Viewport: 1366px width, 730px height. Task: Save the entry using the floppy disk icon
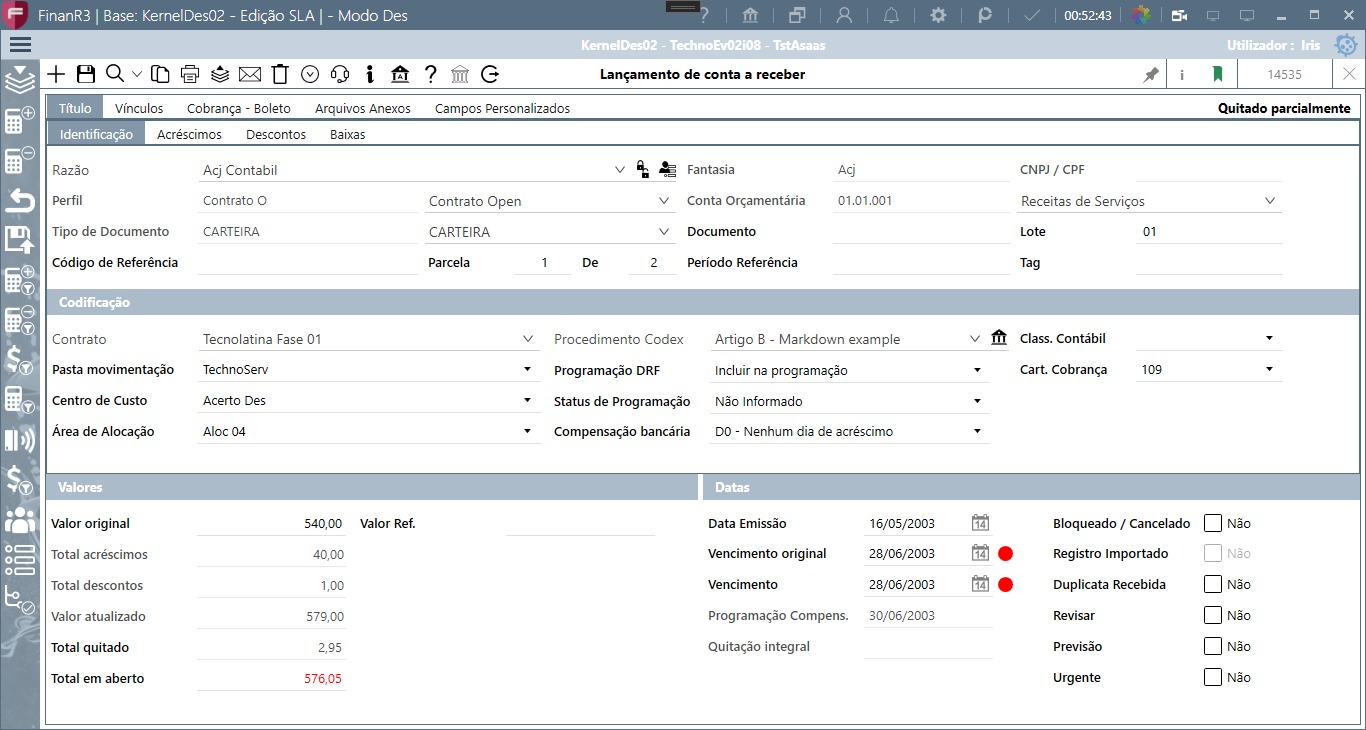pos(86,74)
